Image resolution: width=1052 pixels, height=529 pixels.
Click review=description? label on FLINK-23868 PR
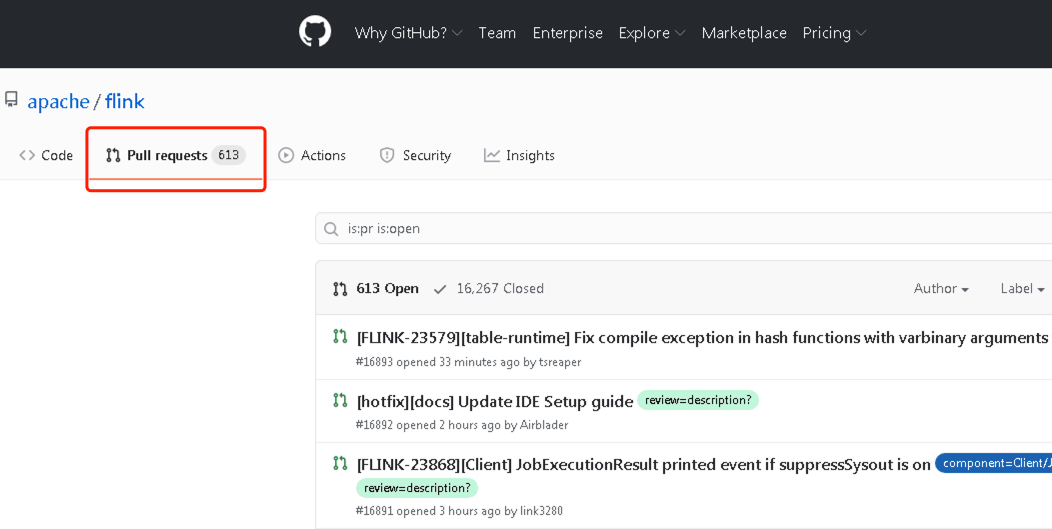tap(417, 488)
